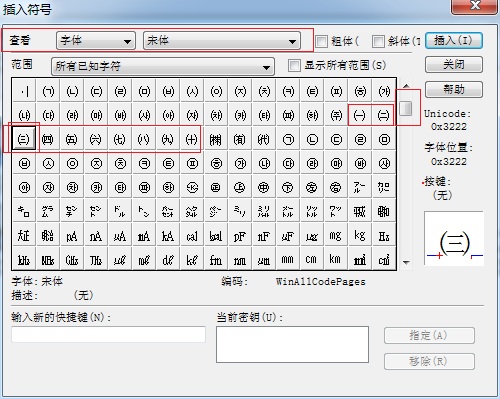500x399 pixels.
Task: Pick the cal unit symbol
Action: click(192, 235)
